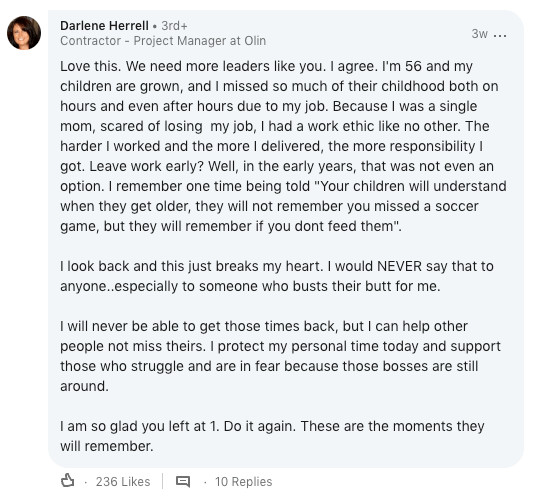The image size is (534, 499).
Task: View the 236 Likes reactions list
Action: click(x=123, y=482)
